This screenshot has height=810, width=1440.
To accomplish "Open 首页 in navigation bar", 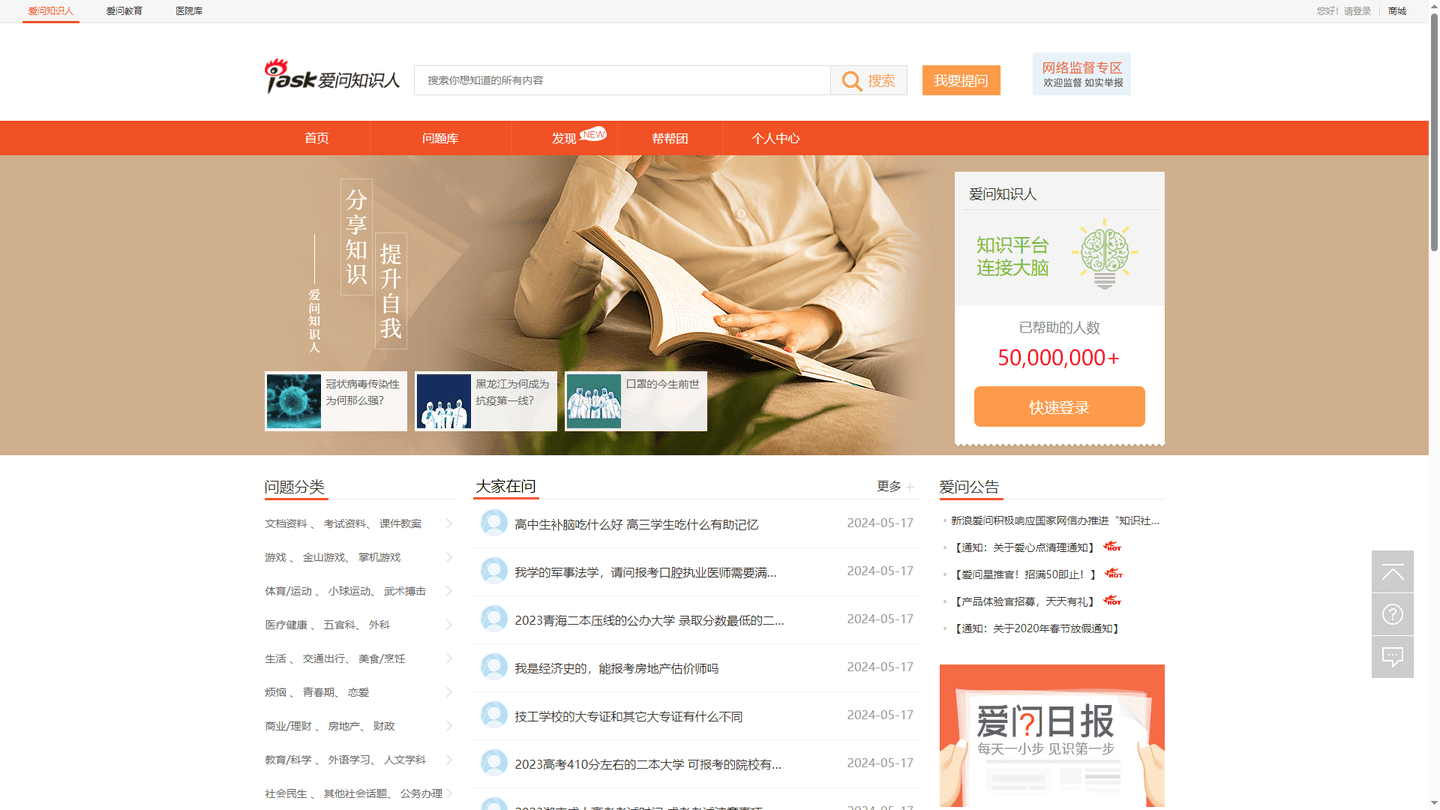I will point(317,138).
